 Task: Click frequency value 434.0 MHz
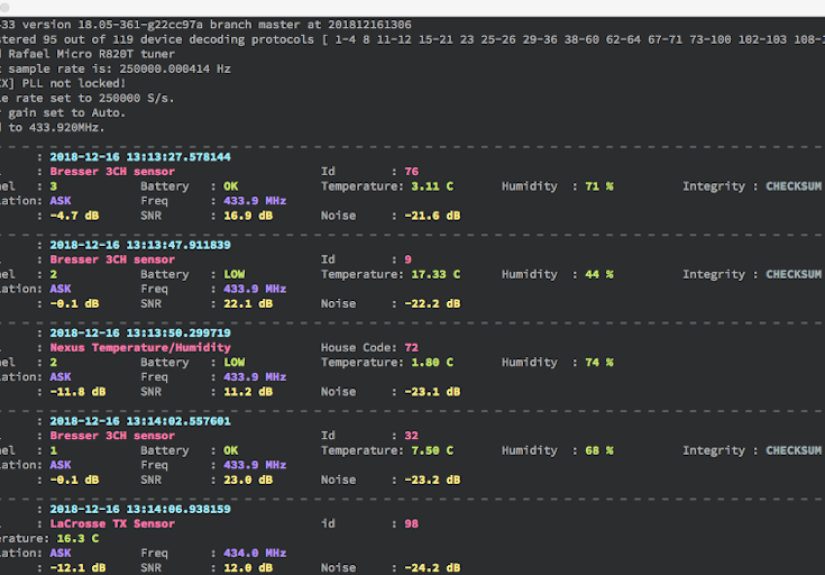(255, 553)
